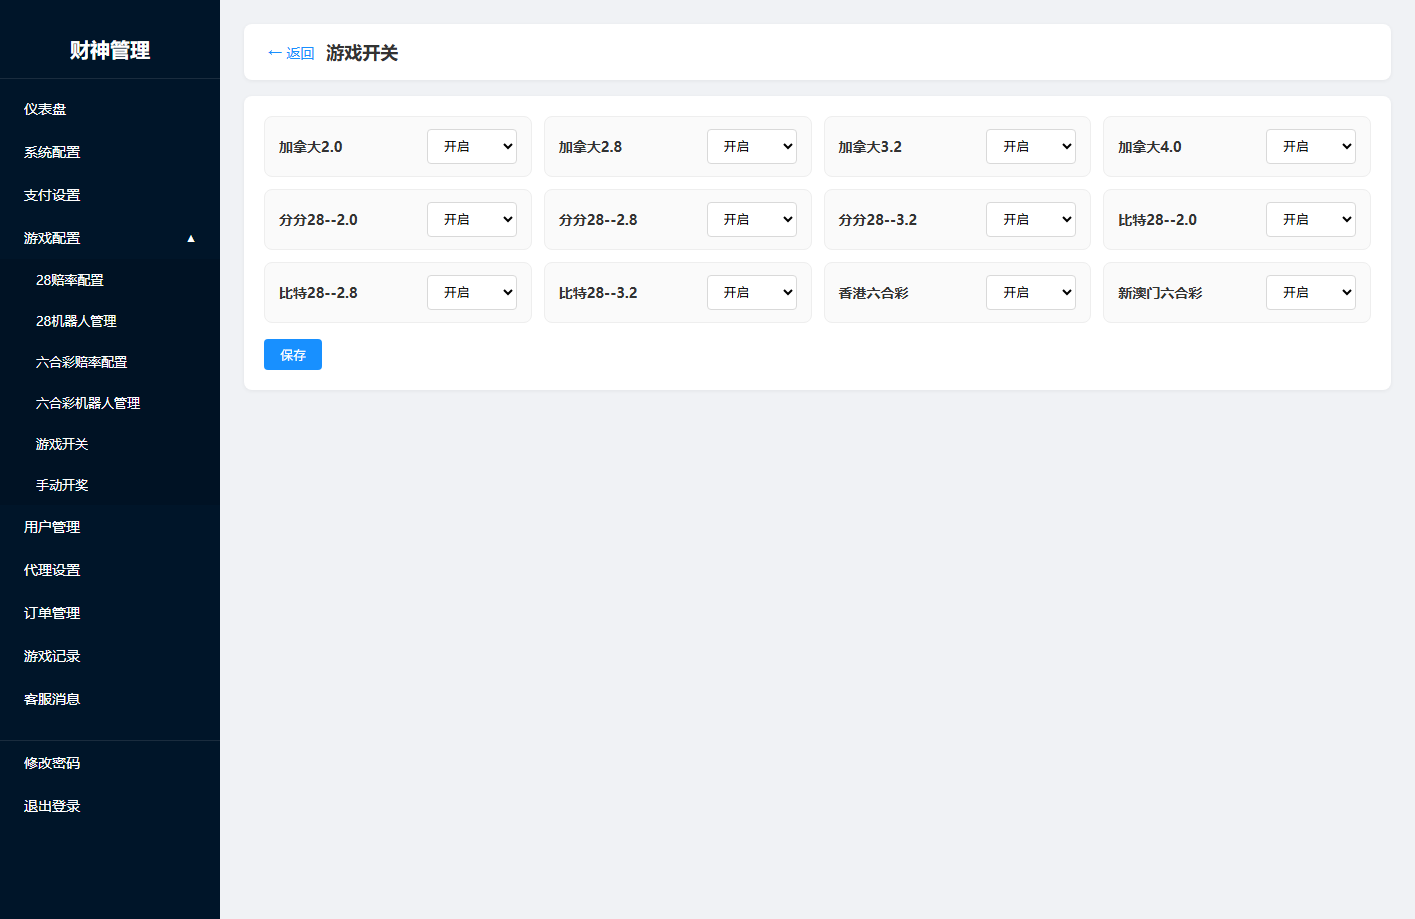Open the 比特28--2.0 status dropdown
1415x919 pixels.
[1311, 219]
